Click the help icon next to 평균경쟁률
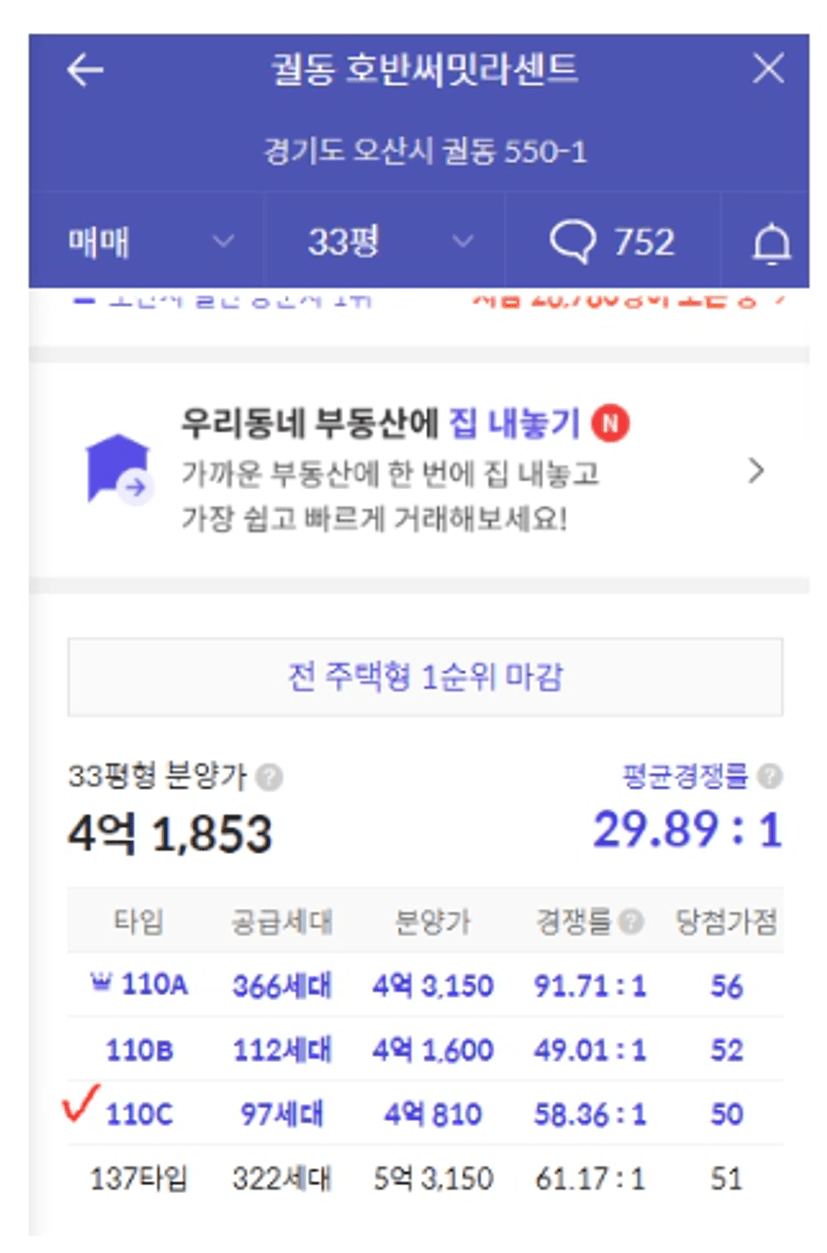 (x=770, y=776)
